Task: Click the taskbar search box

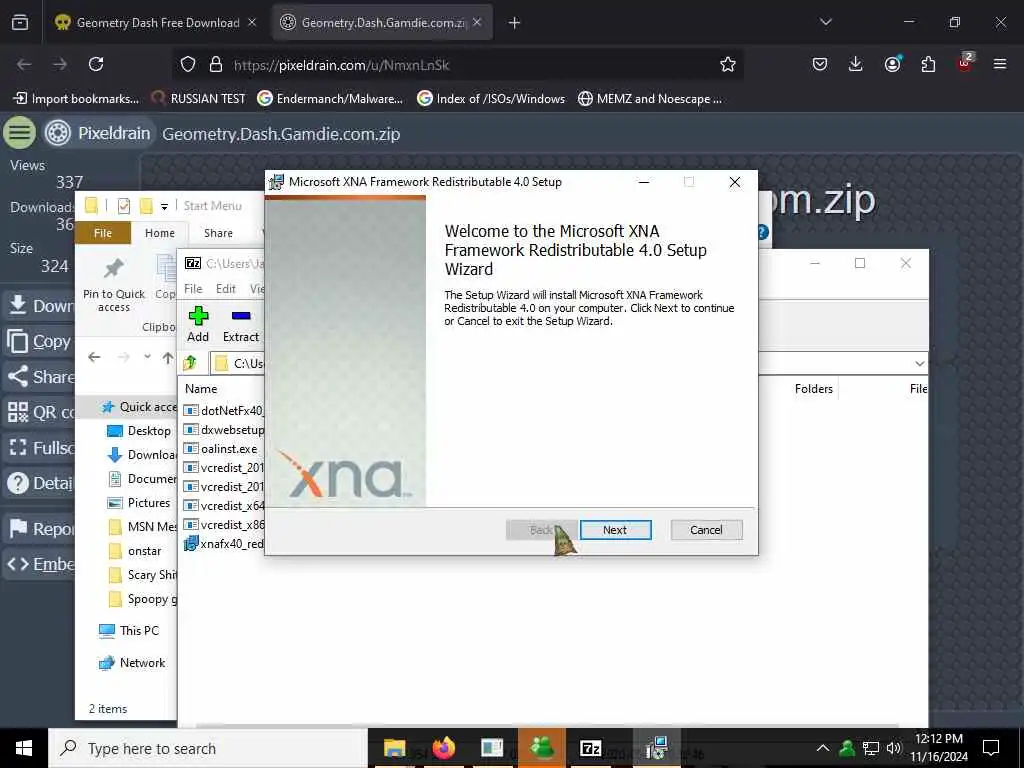Action: coord(208,748)
